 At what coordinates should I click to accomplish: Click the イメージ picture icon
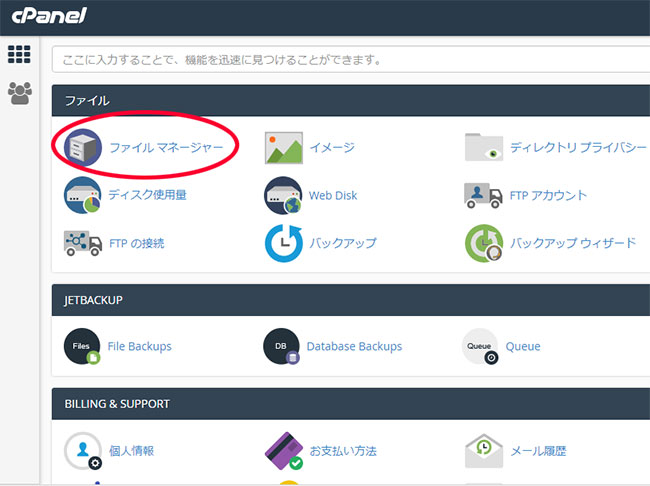tap(284, 148)
